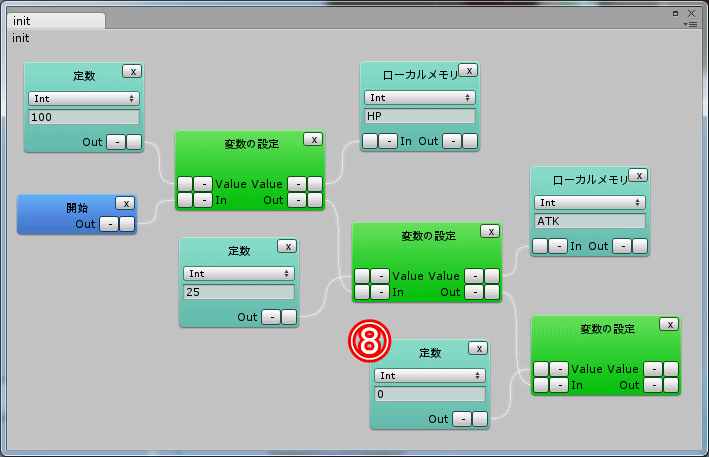The height and width of the screenshot is (457, 709).
Task: Close the topmost 変数の設定 node
Action: (x=313, y=140)
